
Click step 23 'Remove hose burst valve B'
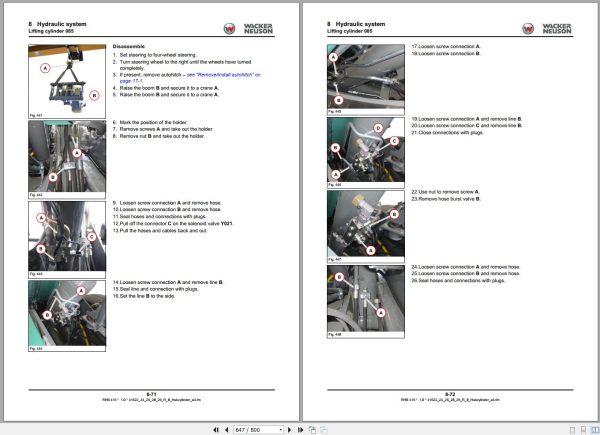pos(446,199)
